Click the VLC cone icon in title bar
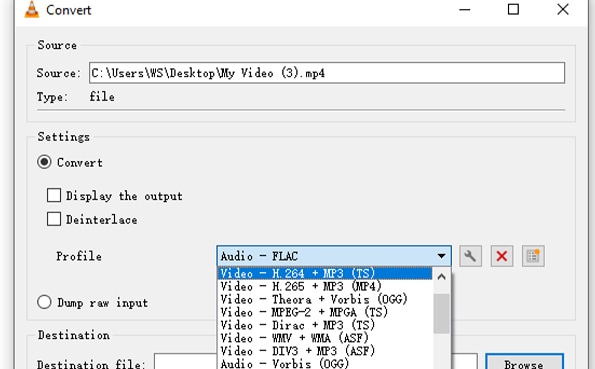The height and width of the screenshot is (369, 595). click(x=32, y=9)
